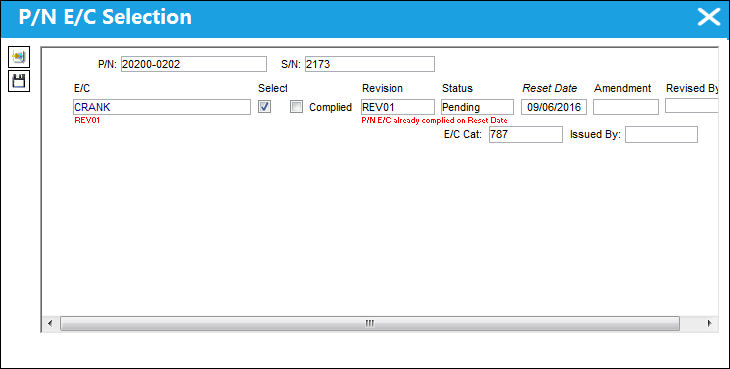Screen dimensions: 730x369
Task: Click the Status field showing Pending
Action: click(477, 107)
